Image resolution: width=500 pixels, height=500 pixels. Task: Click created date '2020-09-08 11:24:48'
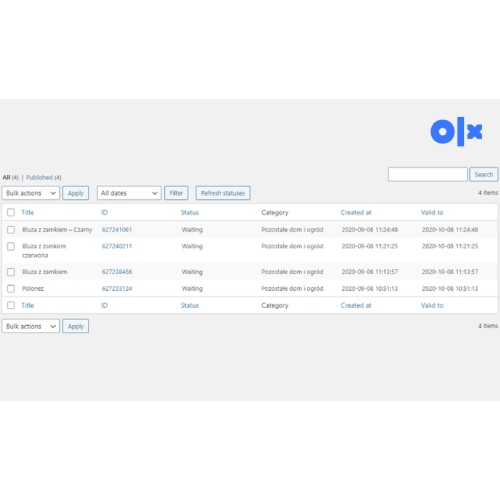(x=370, y=230)
